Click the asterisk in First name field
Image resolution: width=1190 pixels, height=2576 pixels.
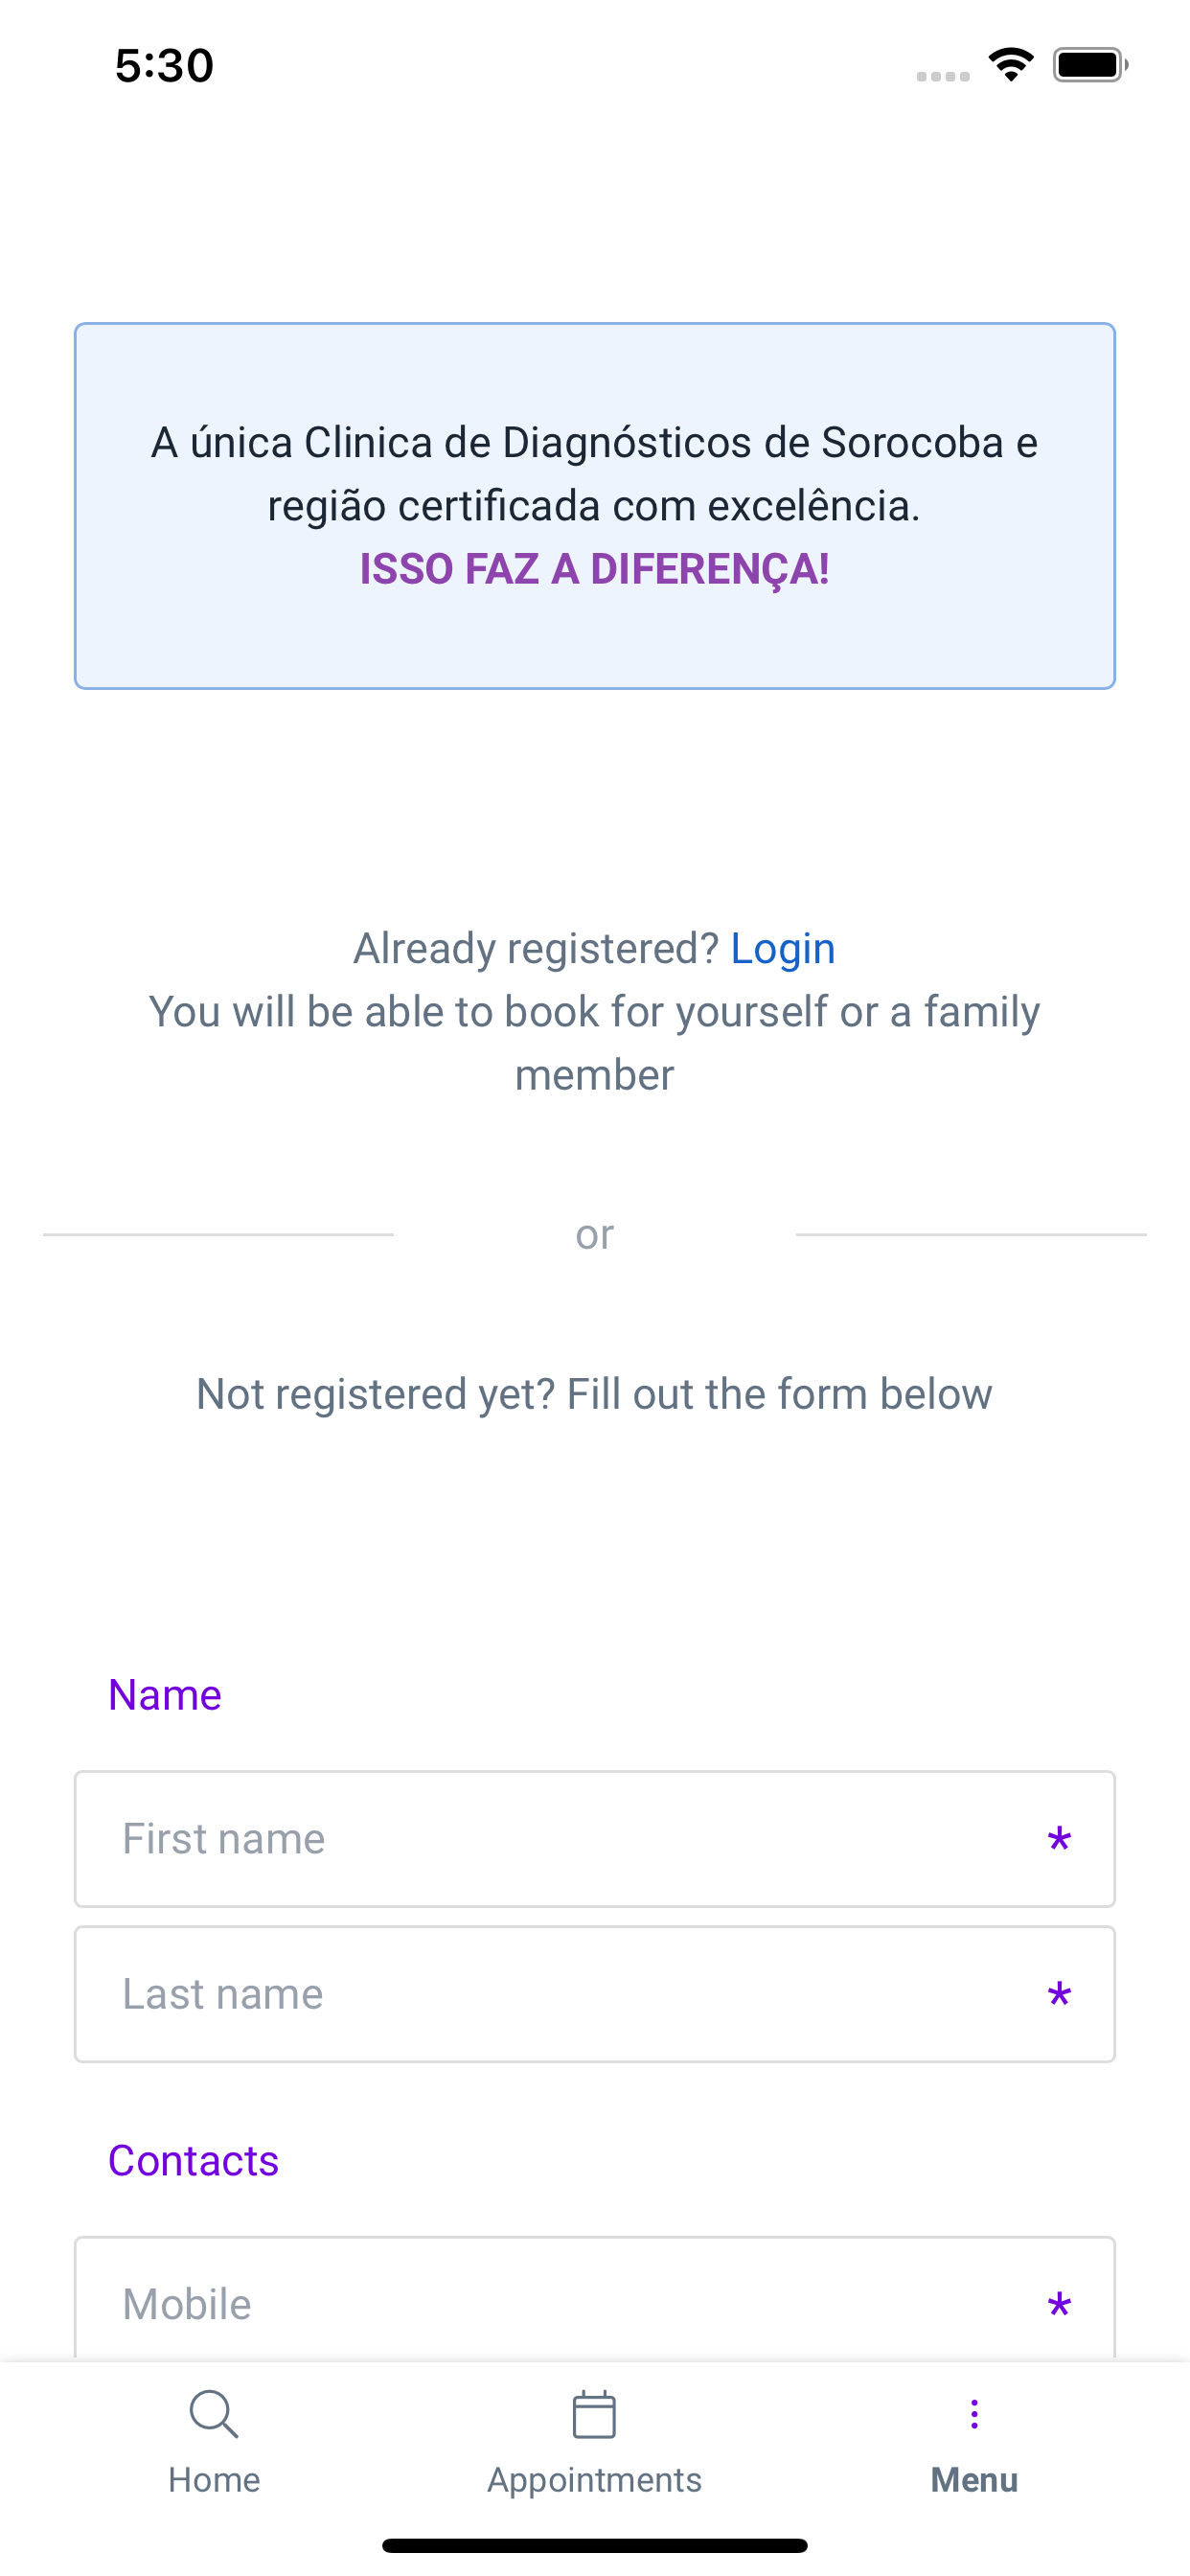coord(1059,1842)
